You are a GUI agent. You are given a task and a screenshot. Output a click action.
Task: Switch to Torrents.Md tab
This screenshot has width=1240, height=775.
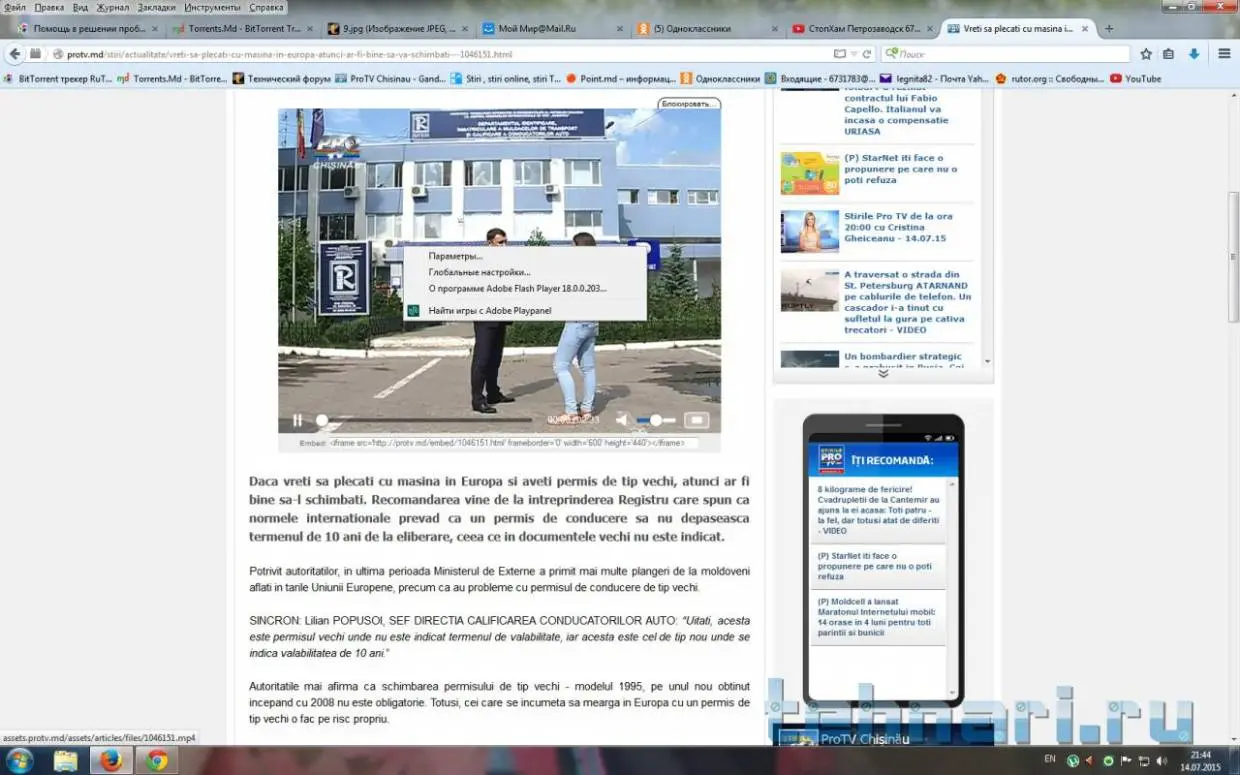coord(241,29)
